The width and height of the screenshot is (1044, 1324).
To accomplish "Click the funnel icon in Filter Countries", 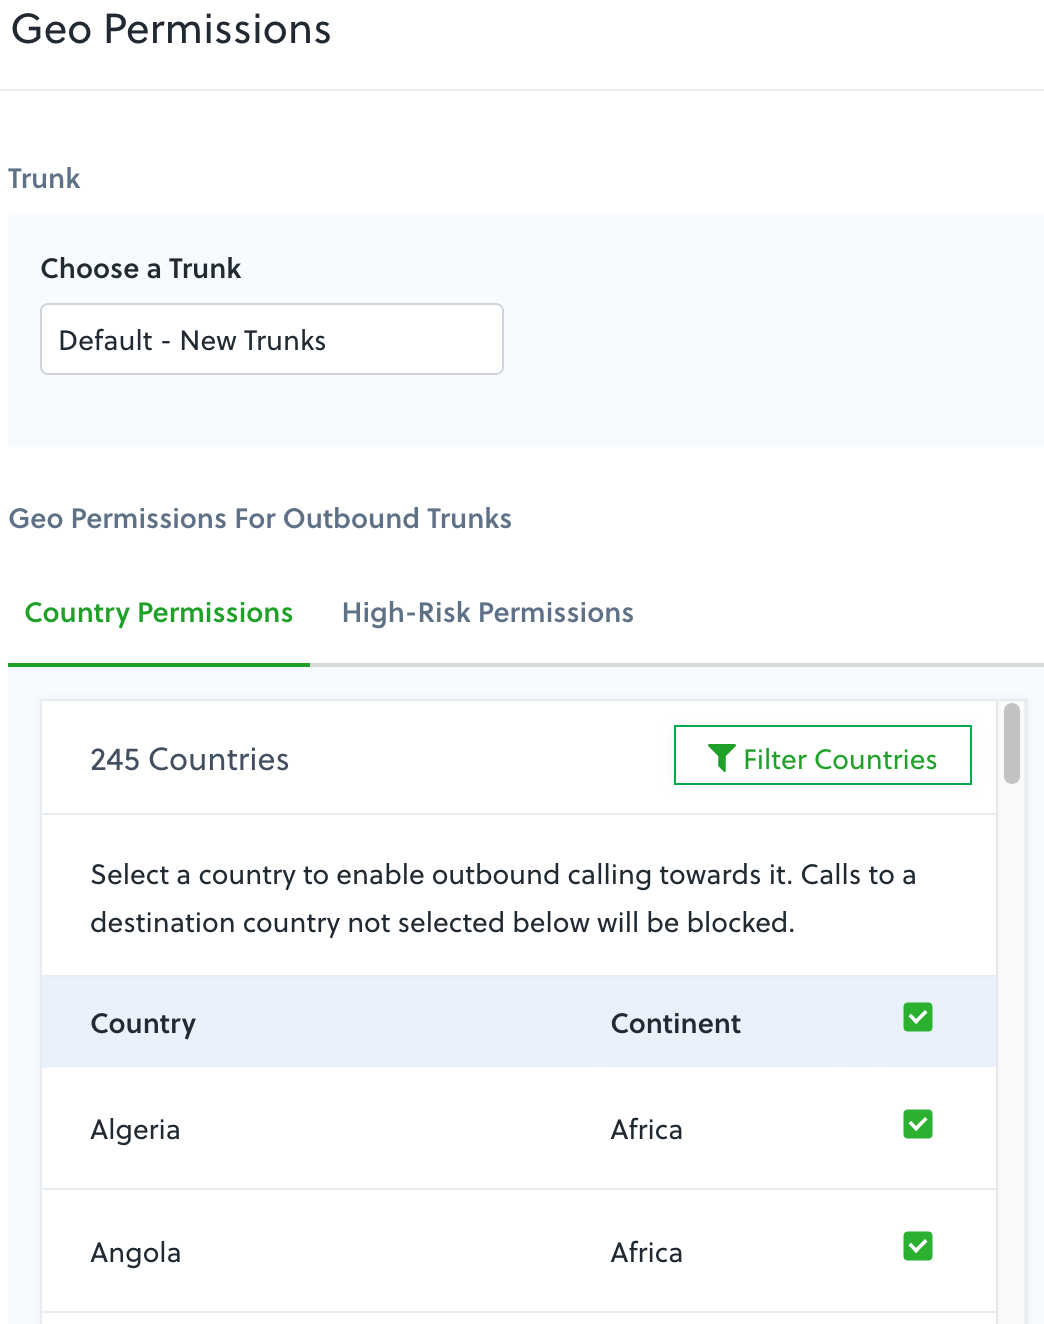I will pos(721,758).
